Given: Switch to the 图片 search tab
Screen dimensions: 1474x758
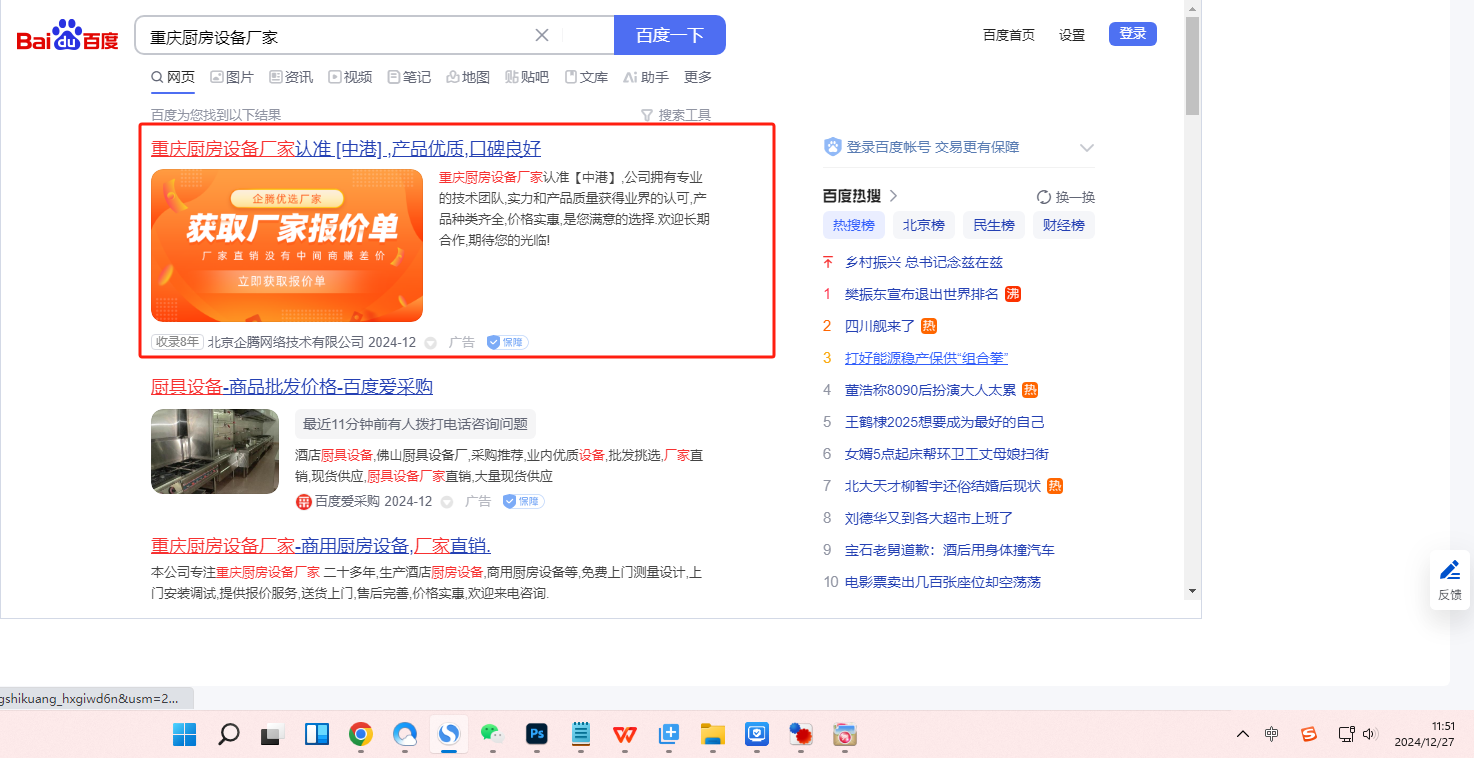Looking at the screenshot, I should pyautogui.click(x=231, y=77).
